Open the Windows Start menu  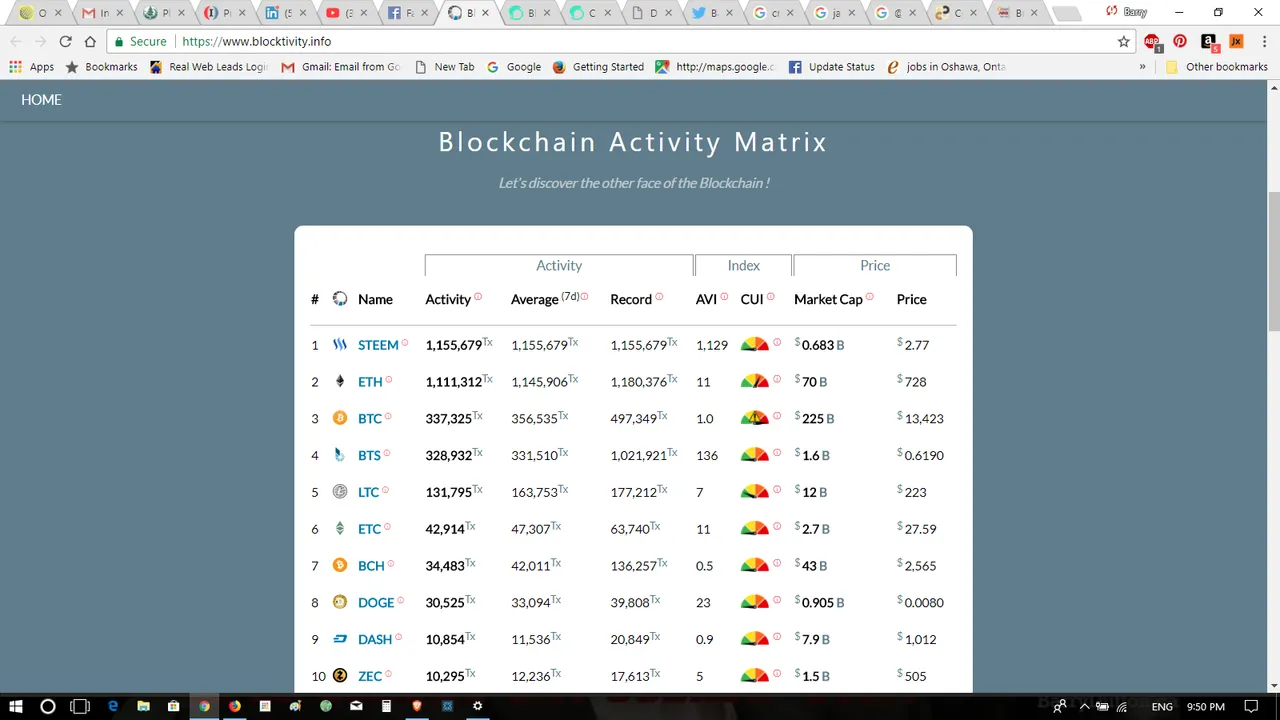click(15, 706)
